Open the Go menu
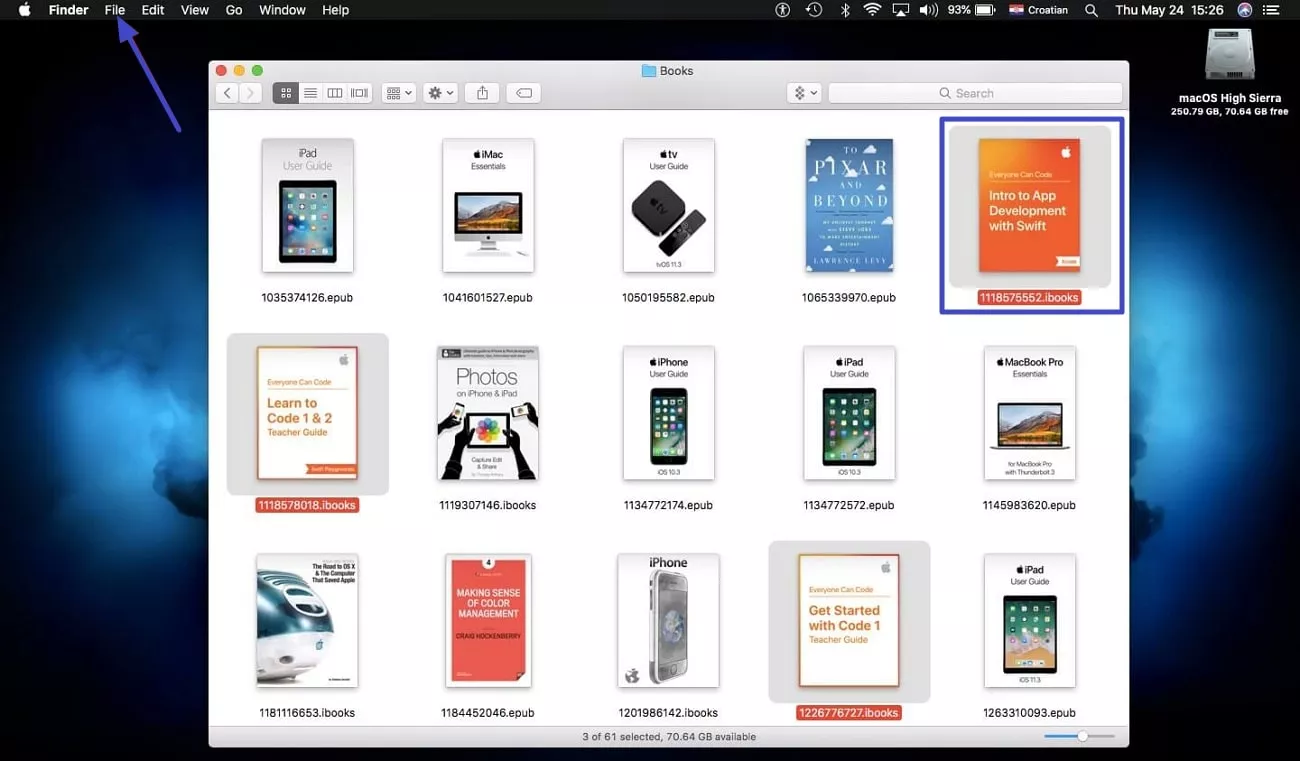The width and height of the screenshot is (1300, 761). 233,10
